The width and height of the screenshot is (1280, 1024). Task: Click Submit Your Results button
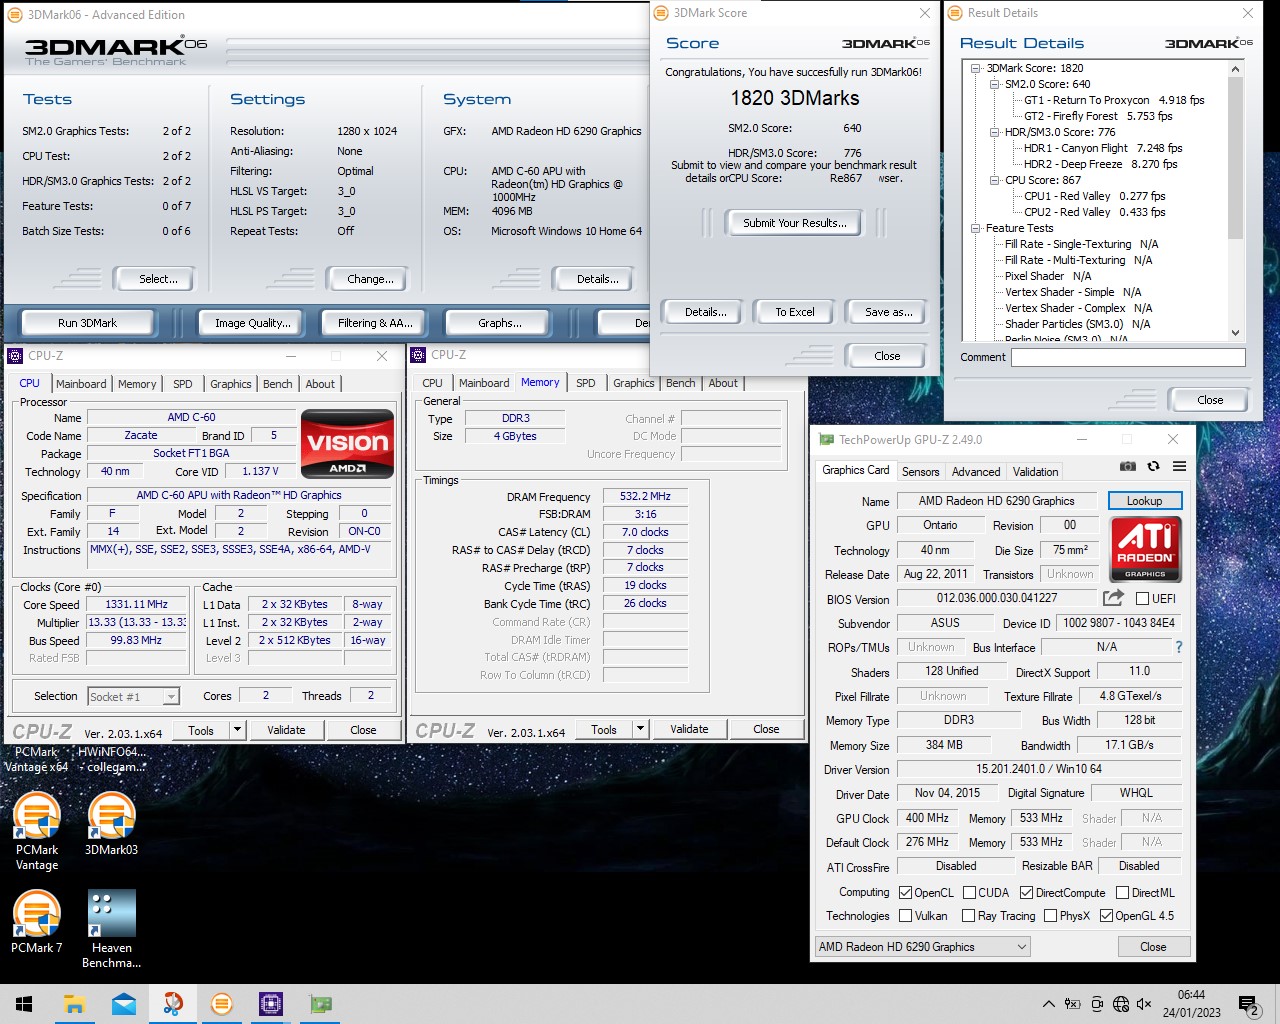click(795, 223)
